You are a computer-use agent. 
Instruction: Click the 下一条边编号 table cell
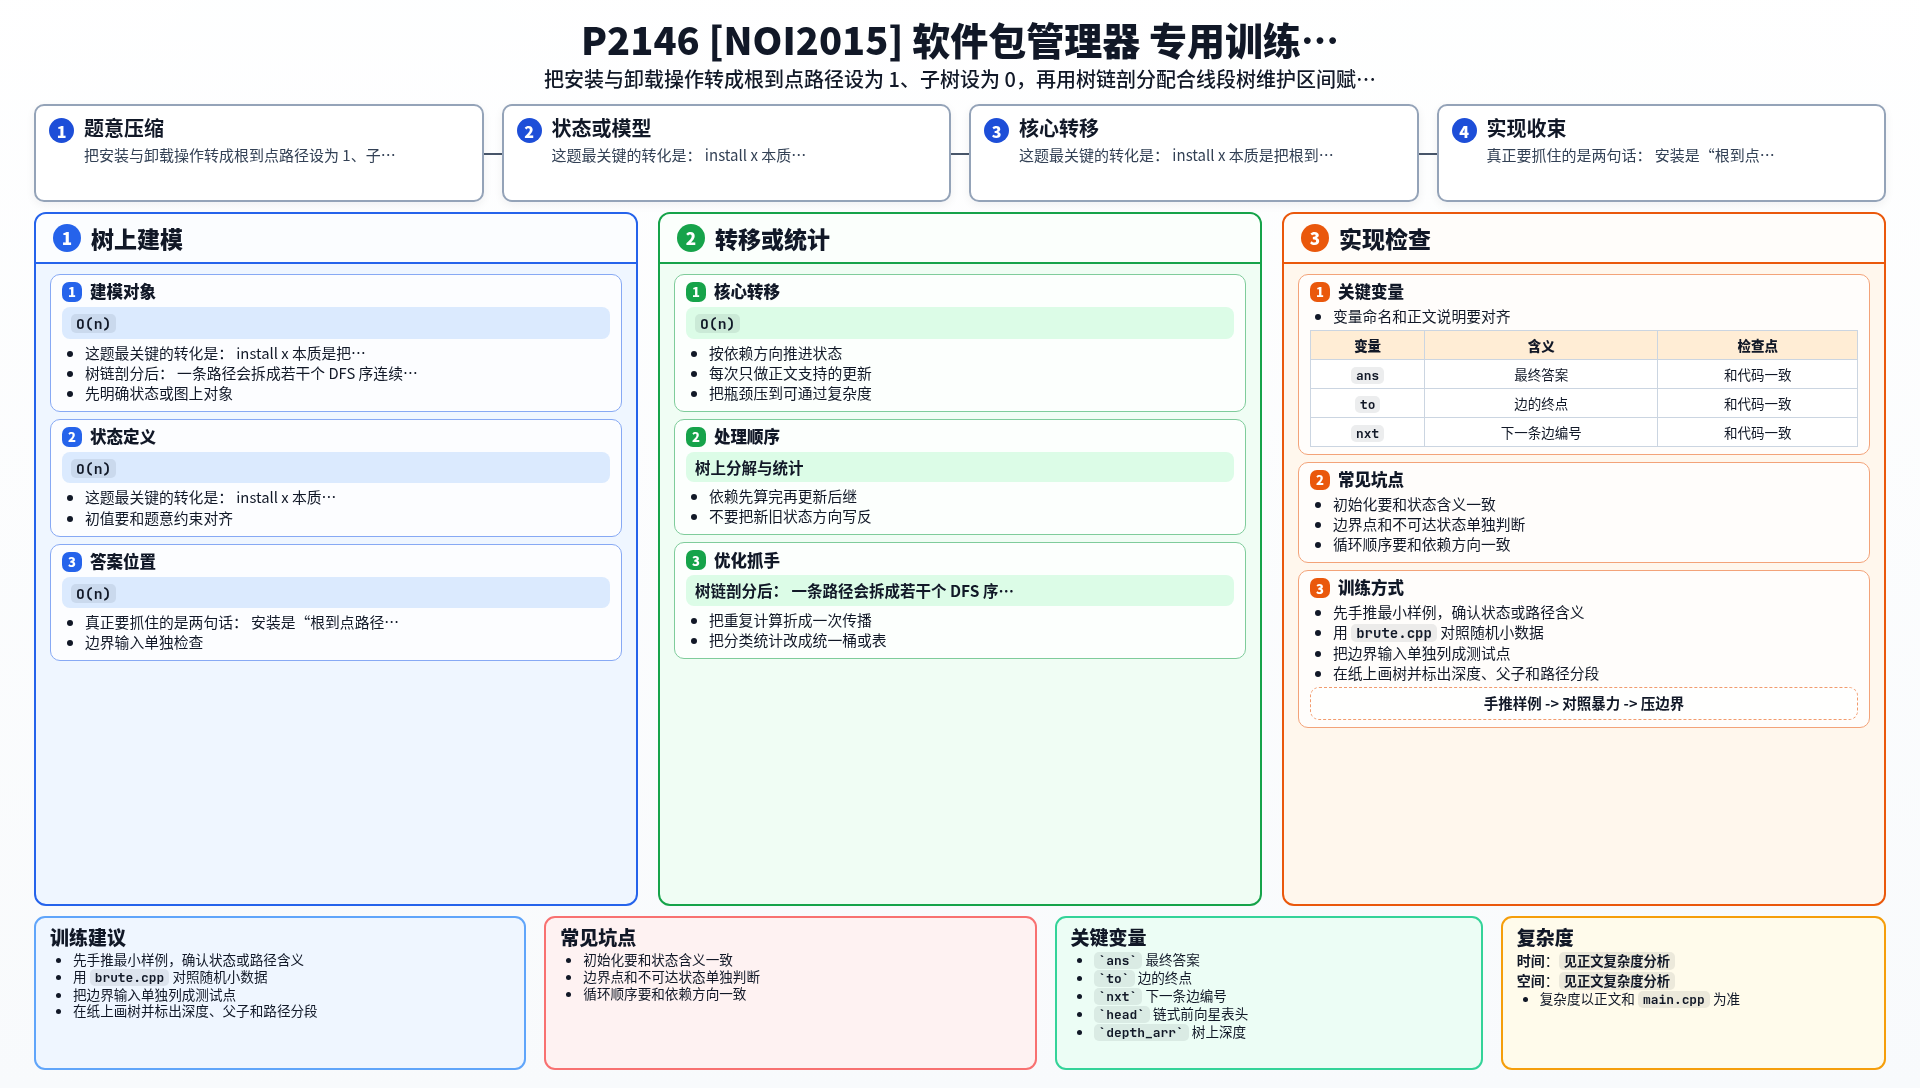point(1541,433)
